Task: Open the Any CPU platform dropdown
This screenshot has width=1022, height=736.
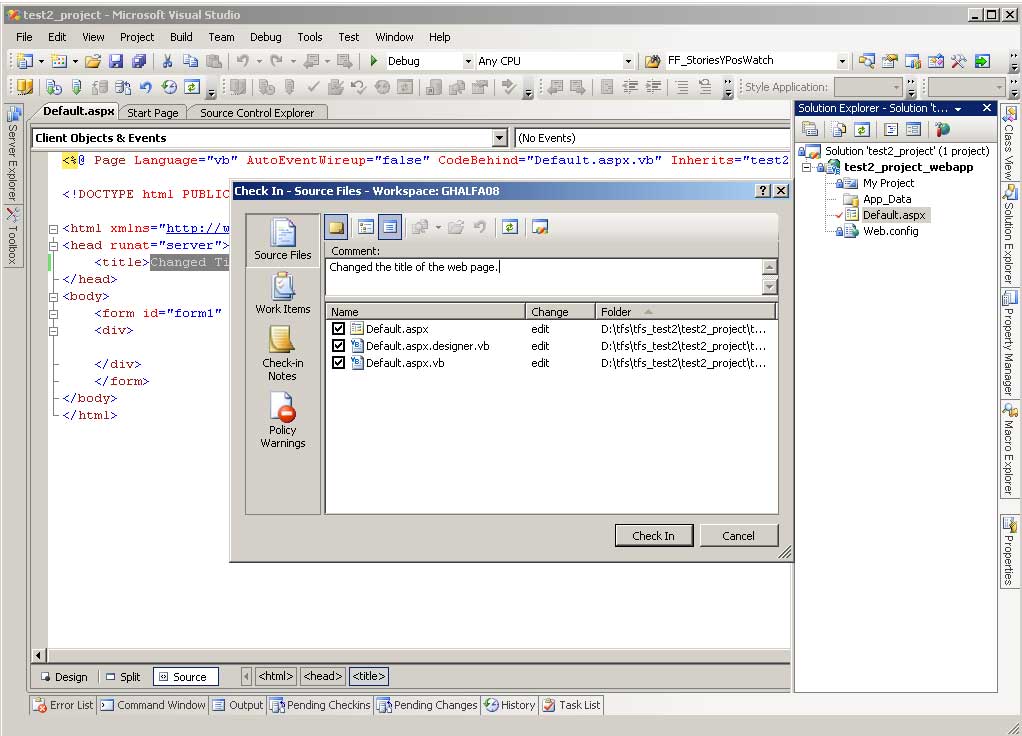Action: pos(628,61)
